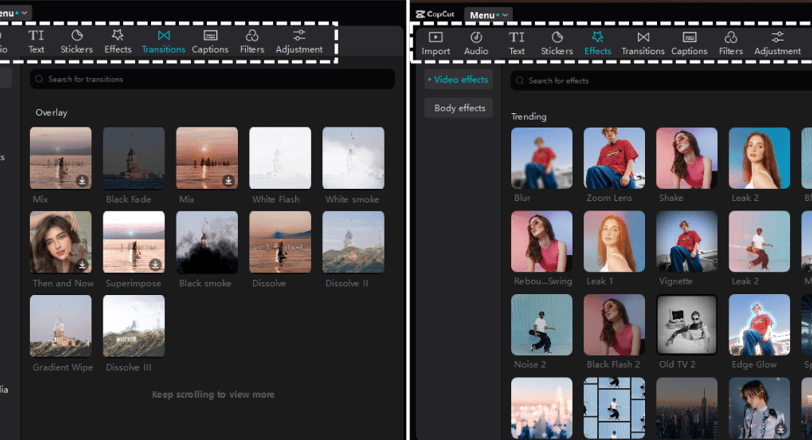This screenshot has width=812, height=440.
Task: Open Menu dropdown in the effects window
Action: 488,15
